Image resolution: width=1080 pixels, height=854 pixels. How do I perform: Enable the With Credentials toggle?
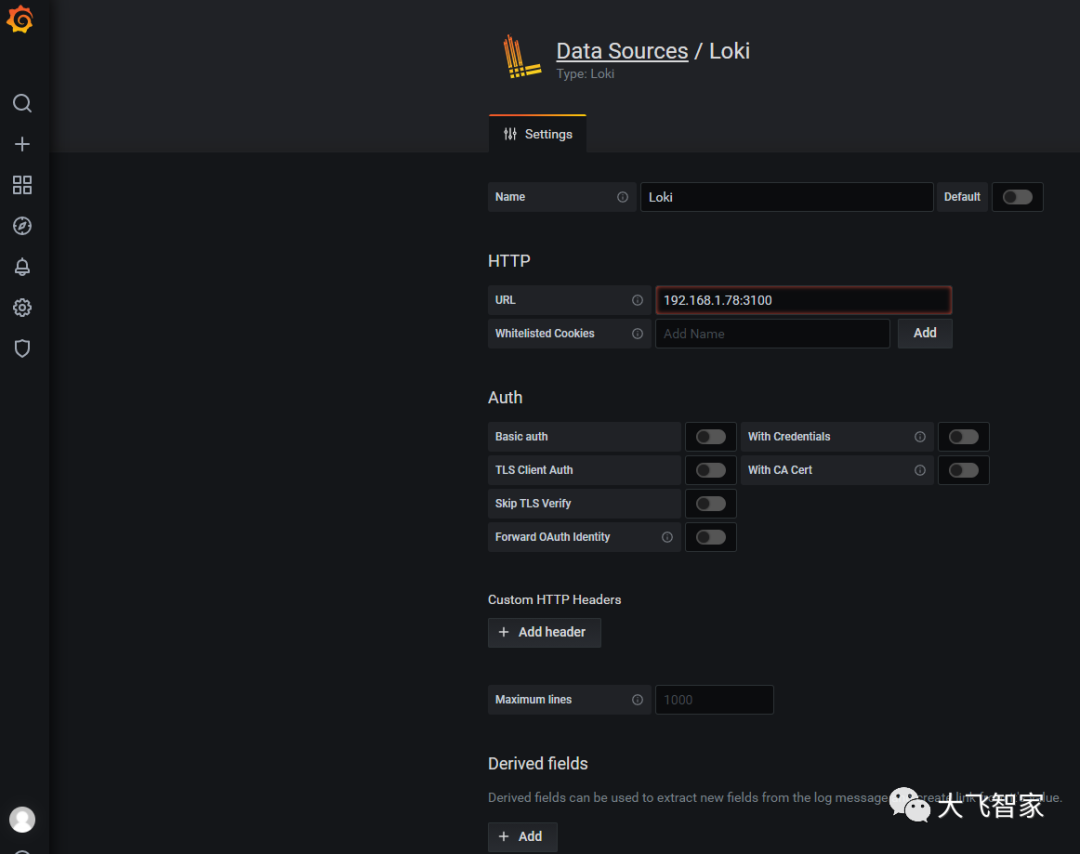tap(964, 437)
